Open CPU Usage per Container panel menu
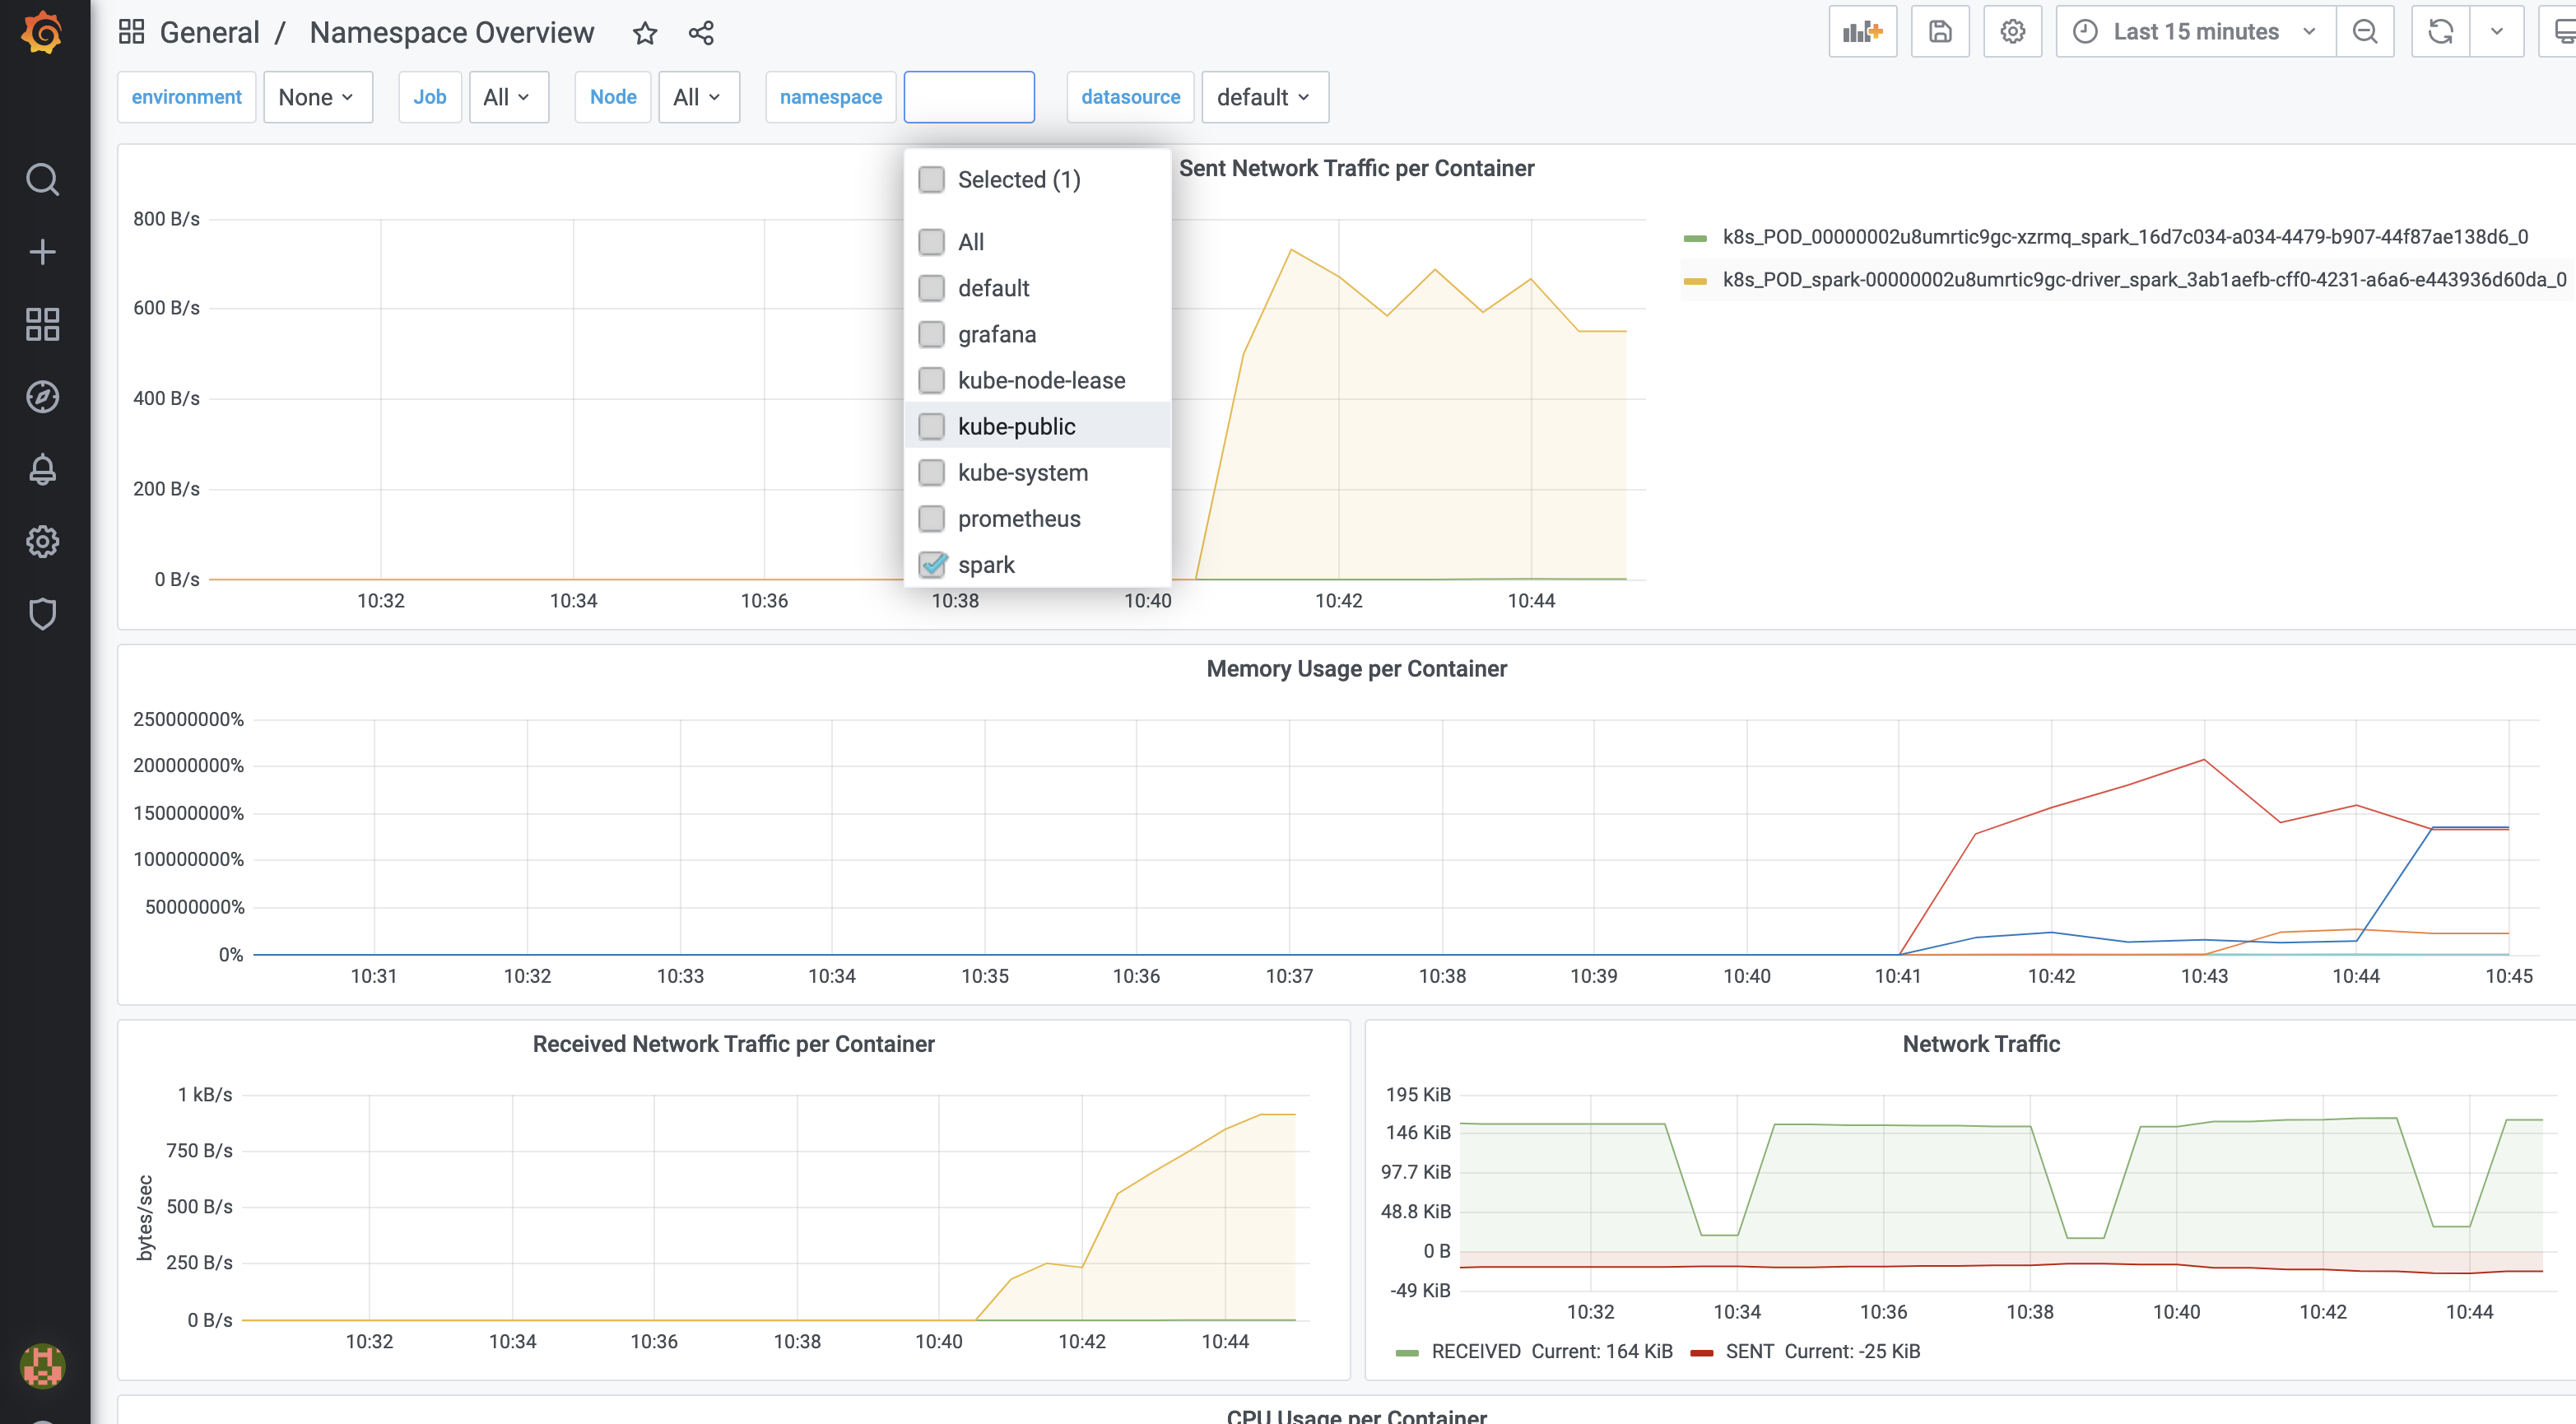 click(x=1356, y=1414)
